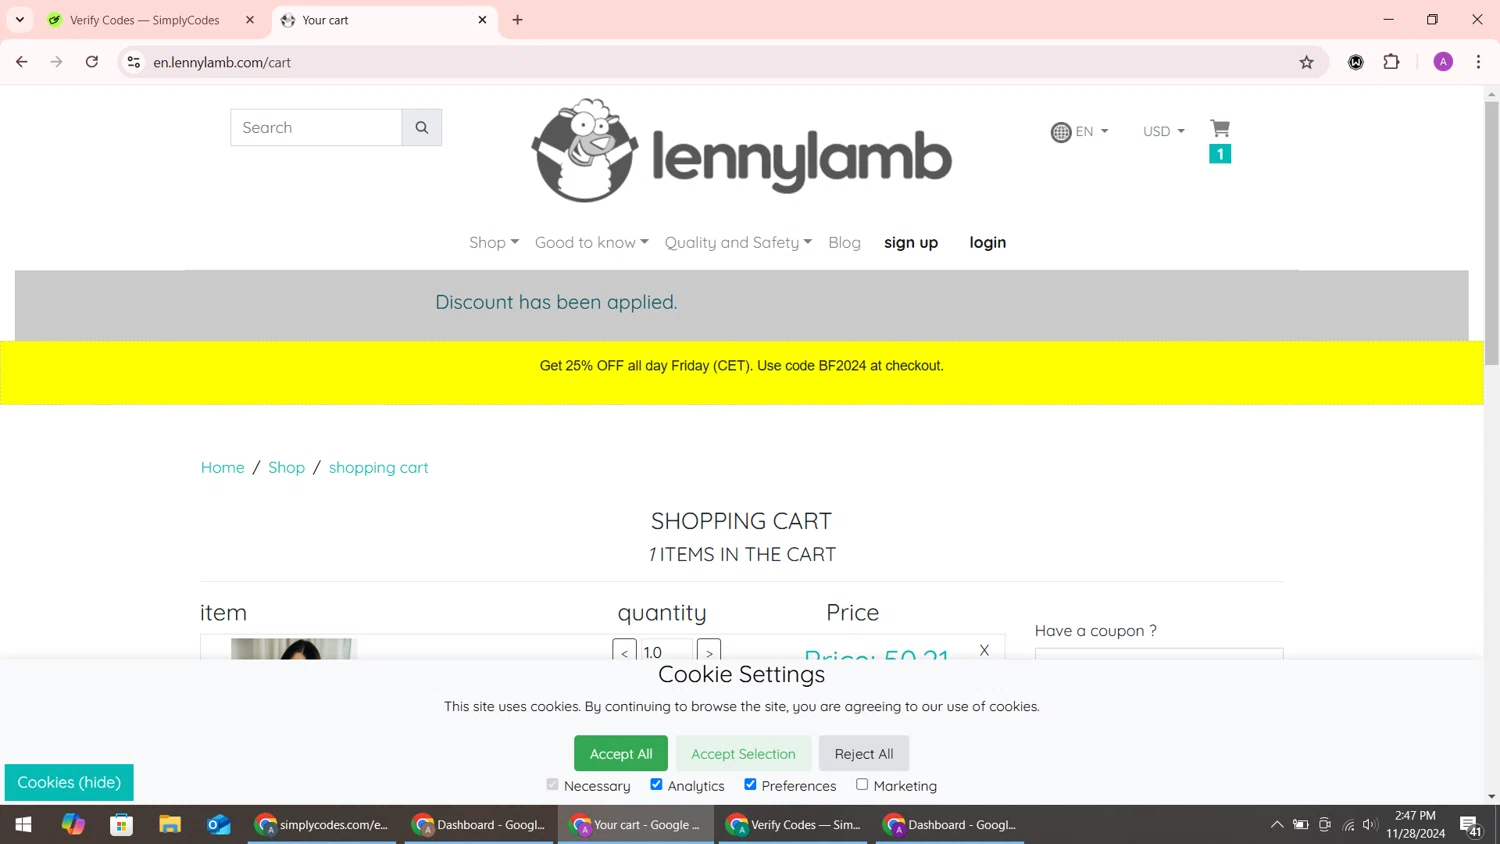Open the shopping cart icon
The width and height of the screenshot is (1500, 844).
1220,129
